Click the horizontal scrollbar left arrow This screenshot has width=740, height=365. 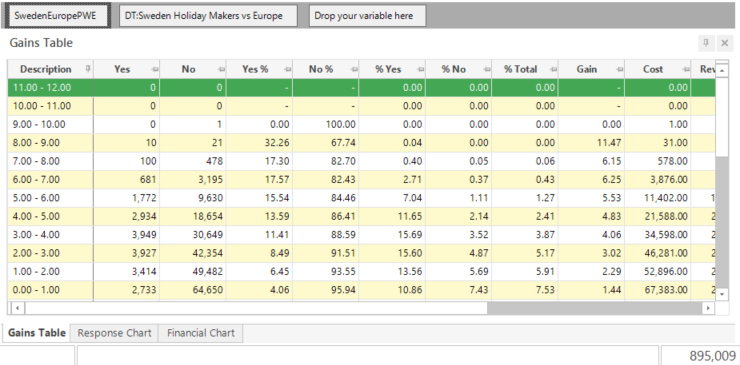(17, 308)
